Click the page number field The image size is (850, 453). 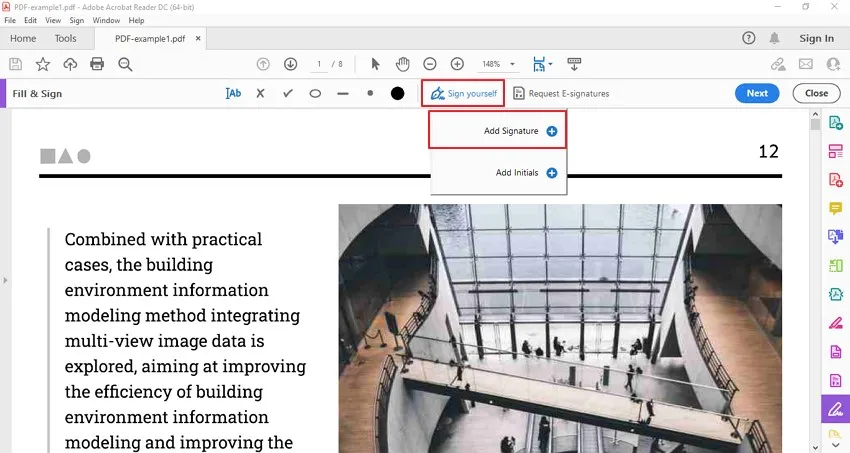click(x=320, y=64)
